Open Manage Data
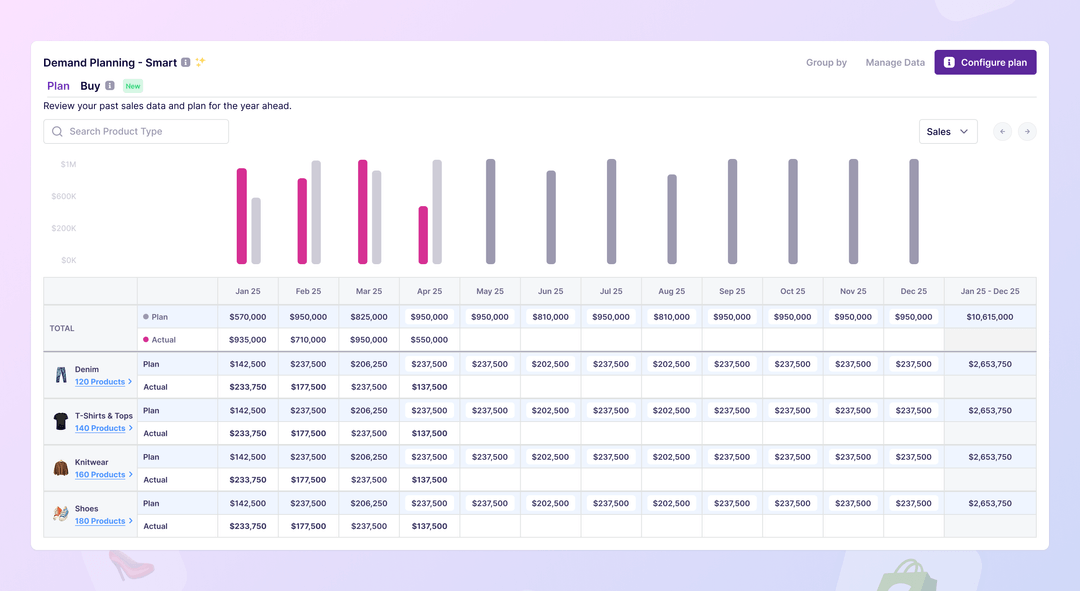 894,62
